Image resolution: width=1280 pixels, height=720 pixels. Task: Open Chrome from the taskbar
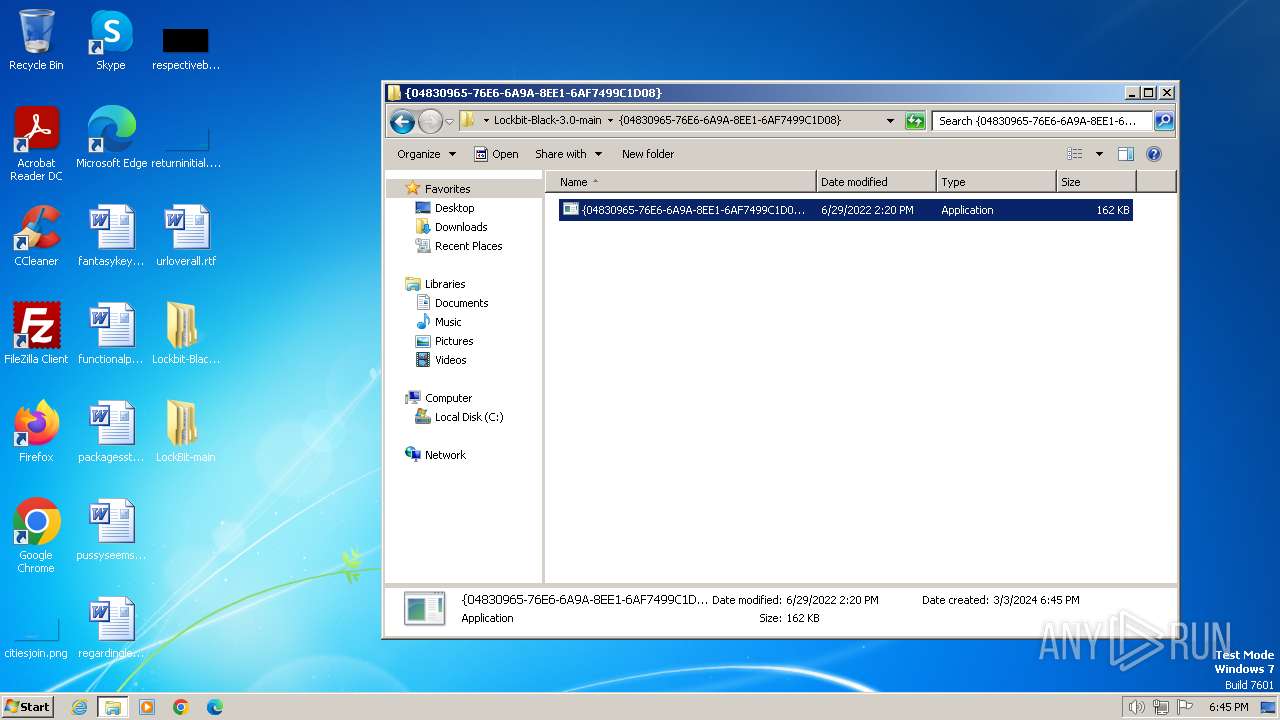181,707
